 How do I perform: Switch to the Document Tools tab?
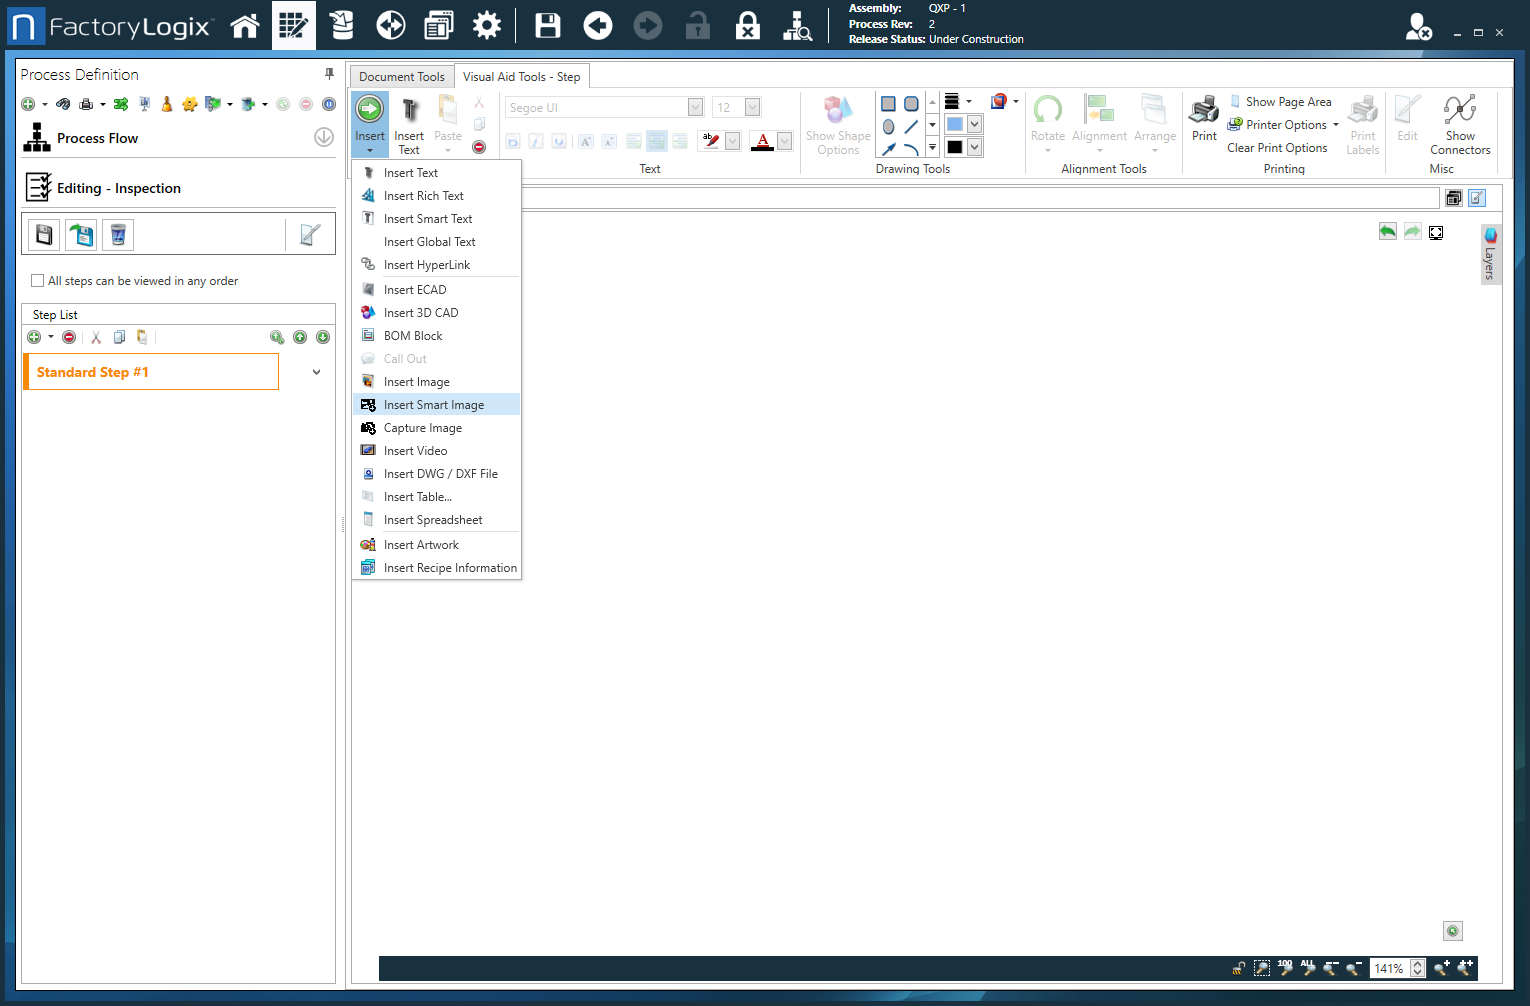click(x=401, y=76)
